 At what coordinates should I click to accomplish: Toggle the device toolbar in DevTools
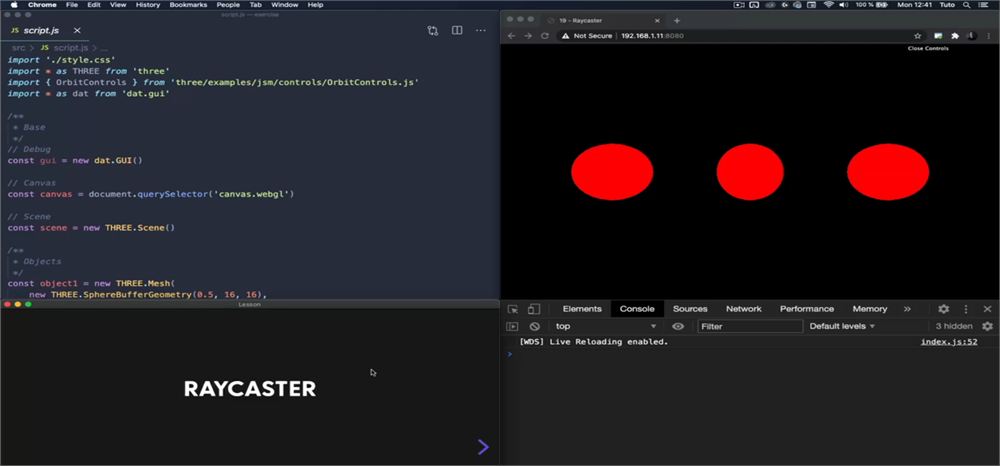[x=534, y=309]
